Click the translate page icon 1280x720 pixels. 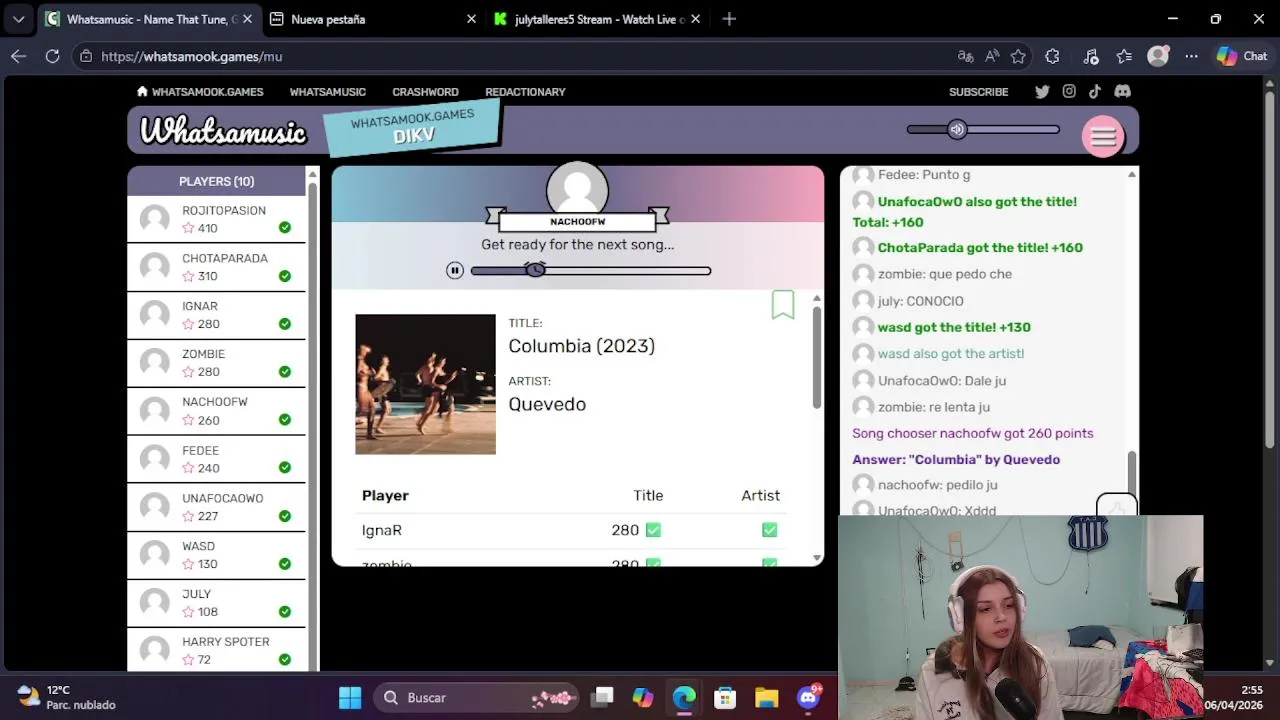pyautogui.click(x=965, y=56)
